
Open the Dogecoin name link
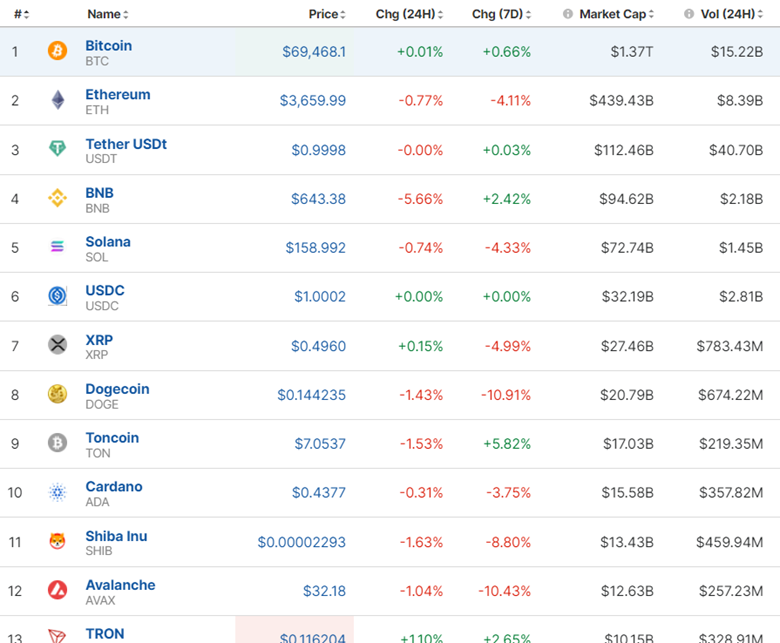pos(117,388)
